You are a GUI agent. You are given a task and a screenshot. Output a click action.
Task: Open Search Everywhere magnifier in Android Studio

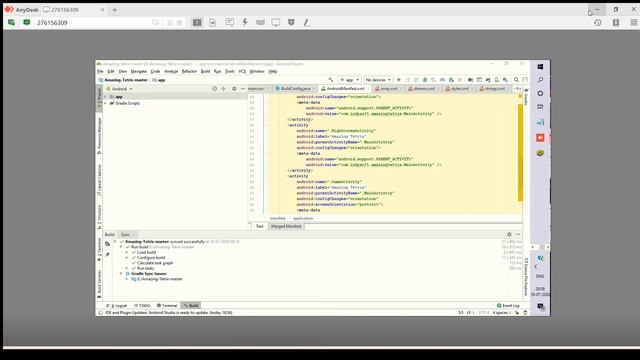(516, 80)
